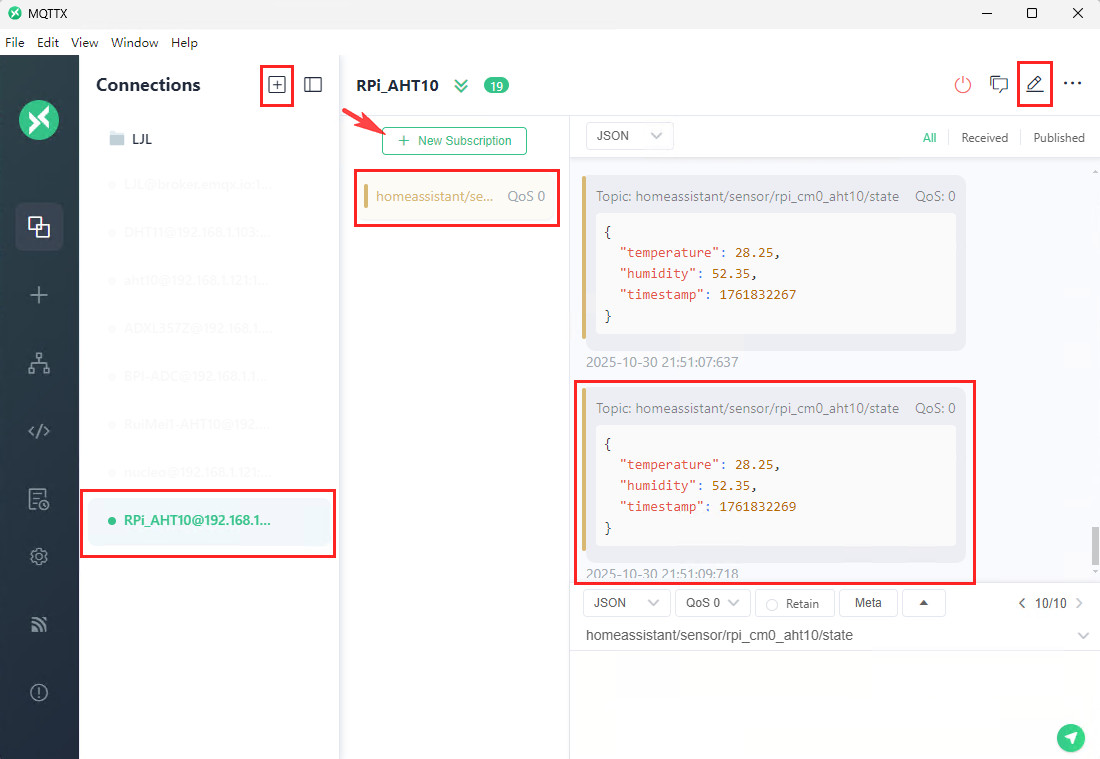Open the File menu
The image size is (1100, 759).
[15, 43]
